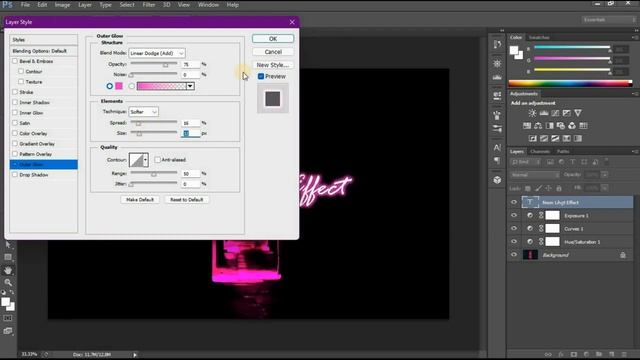Select the Zoom tool in toolbar
This screenshot has height=360, width=640.
tap(8, 282)
